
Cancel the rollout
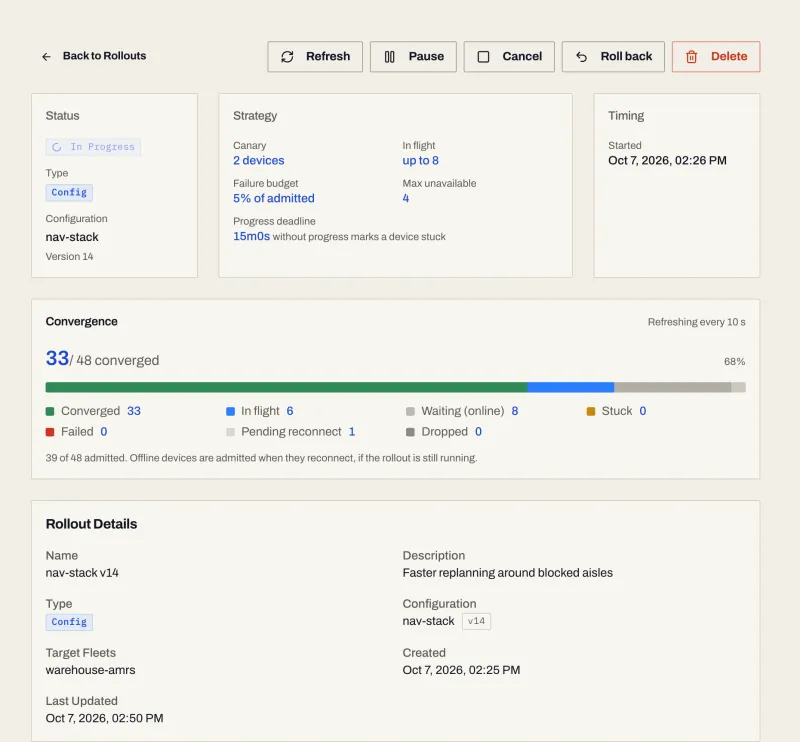(x=509, y=57)
